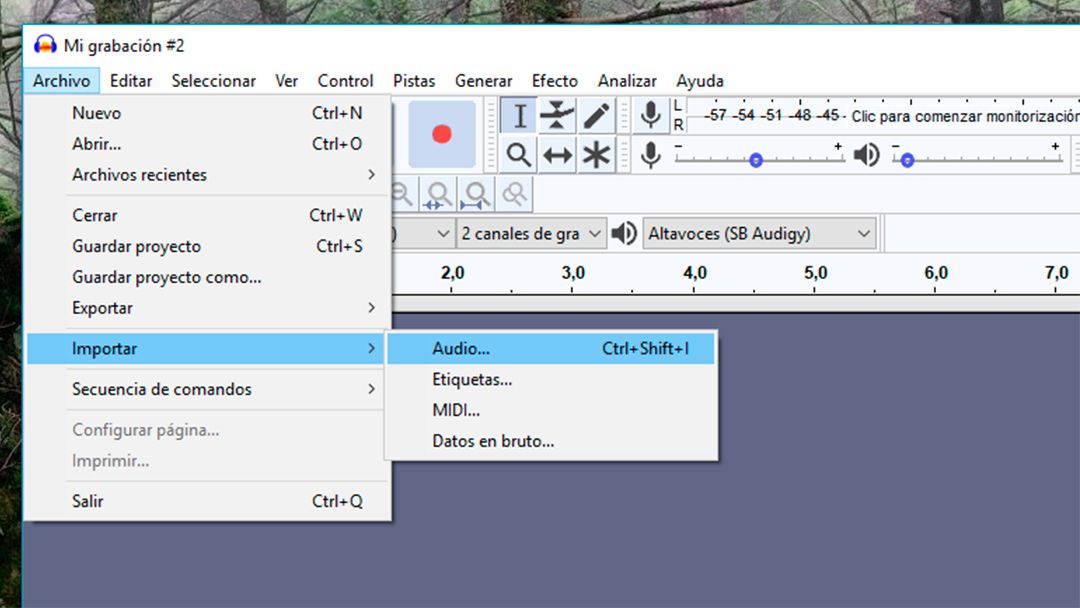Viewport: 1080px width, 608px height.
Task: Select the Time Shift arrows tool
Action: click(557, 155)
